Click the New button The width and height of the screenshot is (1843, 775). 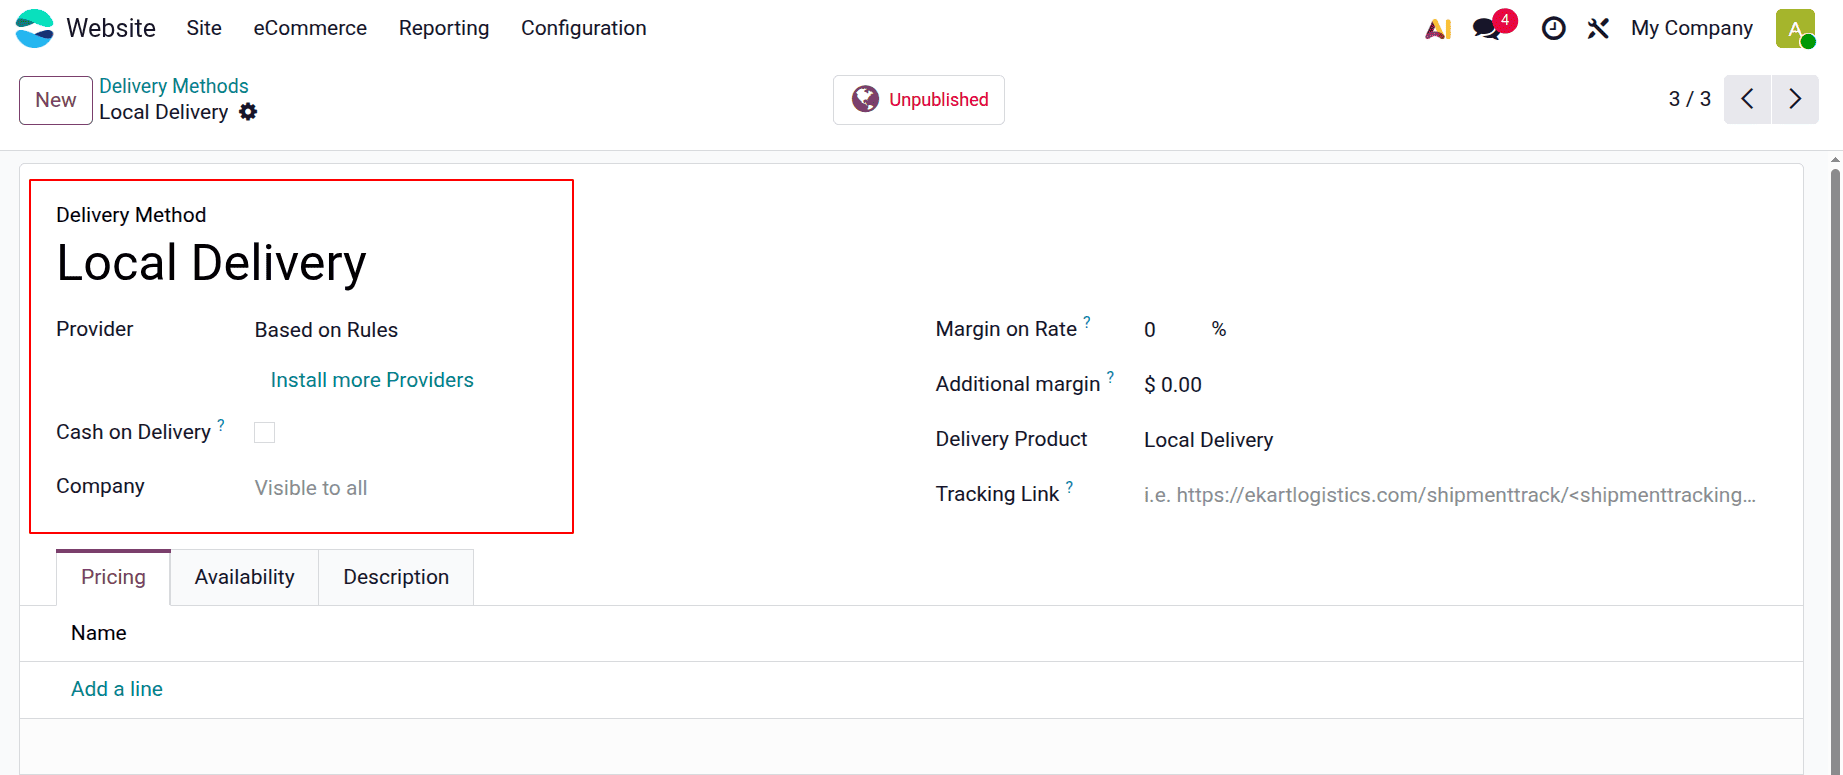coord(56,100)
